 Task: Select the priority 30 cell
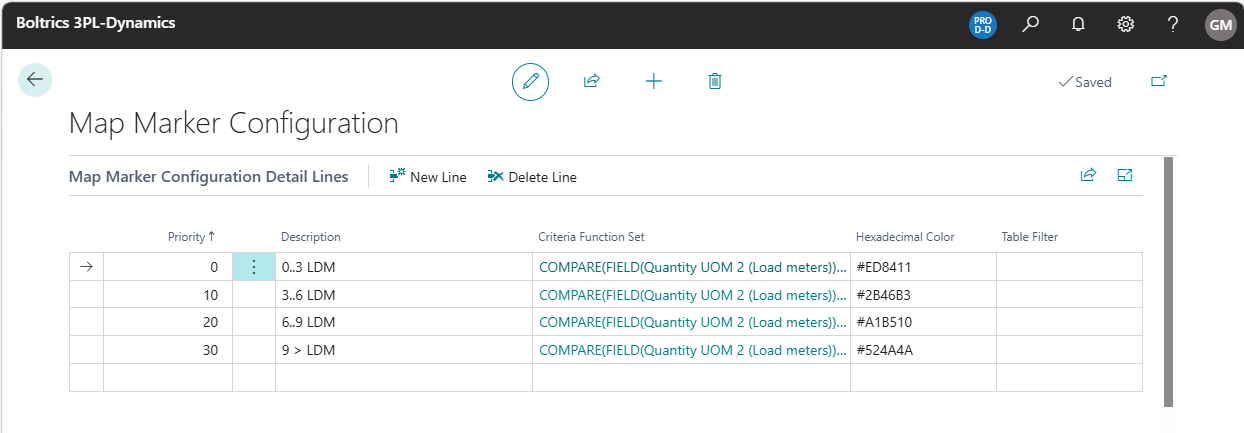(168, 350)
